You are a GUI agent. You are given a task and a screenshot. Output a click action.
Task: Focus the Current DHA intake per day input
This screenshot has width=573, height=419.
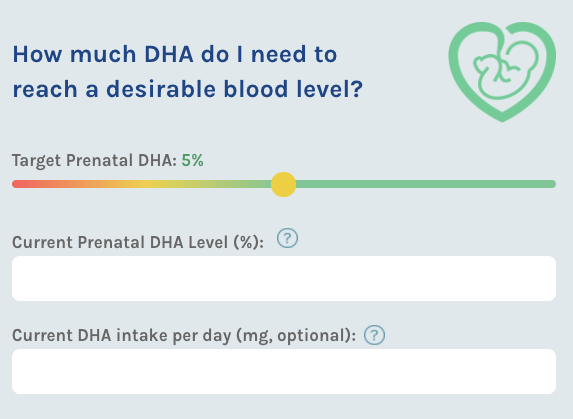284,372
